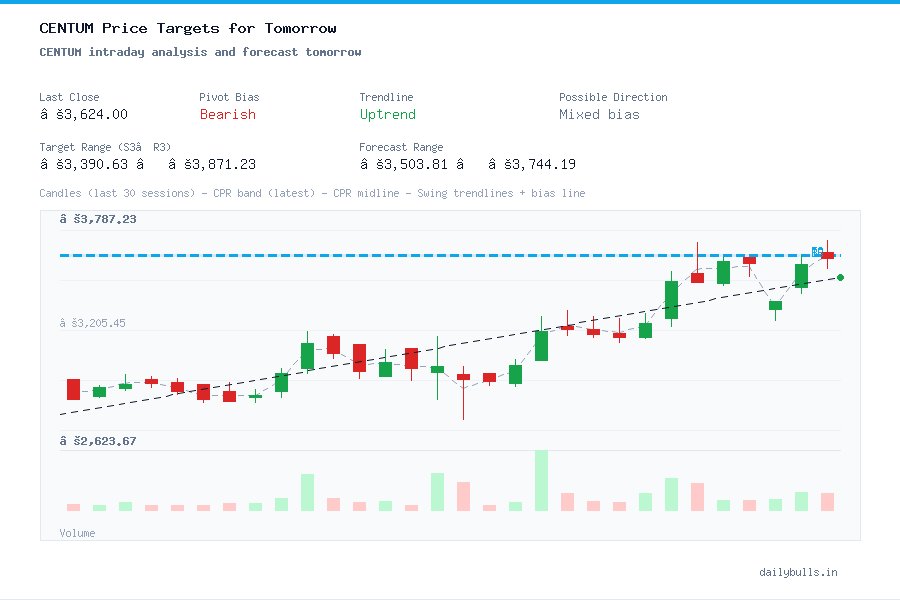Select the green 'Uptrend' value

pos(387,114)
